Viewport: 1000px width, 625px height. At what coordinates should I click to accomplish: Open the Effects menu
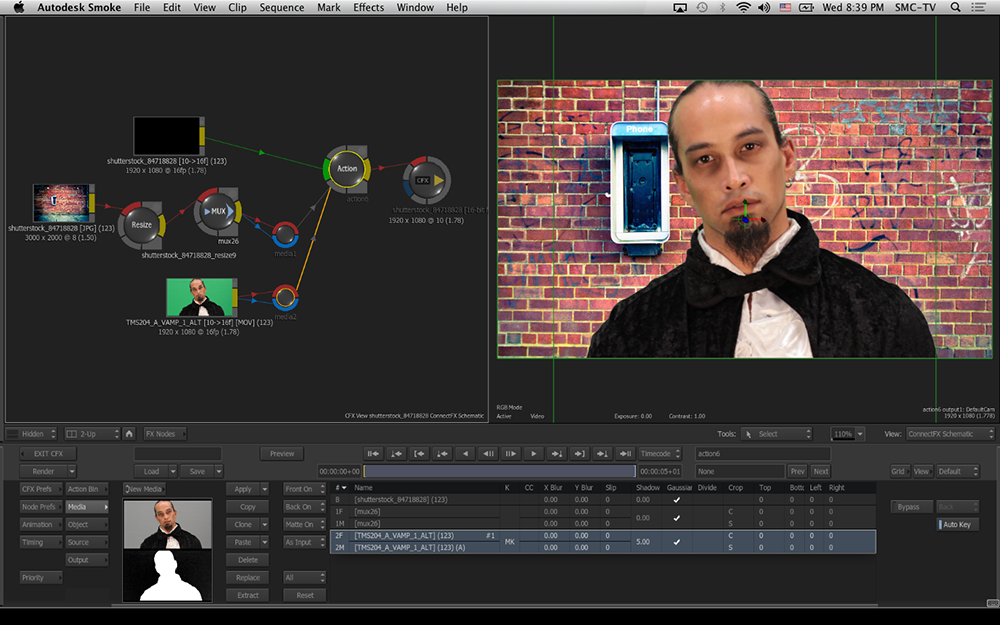click(368, 8)
